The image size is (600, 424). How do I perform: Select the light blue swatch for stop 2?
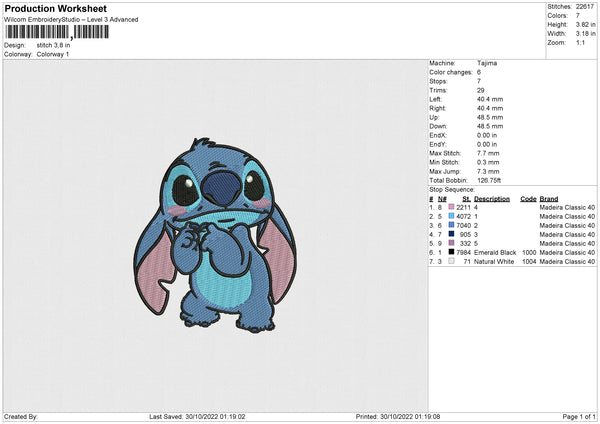click(452, 216)
